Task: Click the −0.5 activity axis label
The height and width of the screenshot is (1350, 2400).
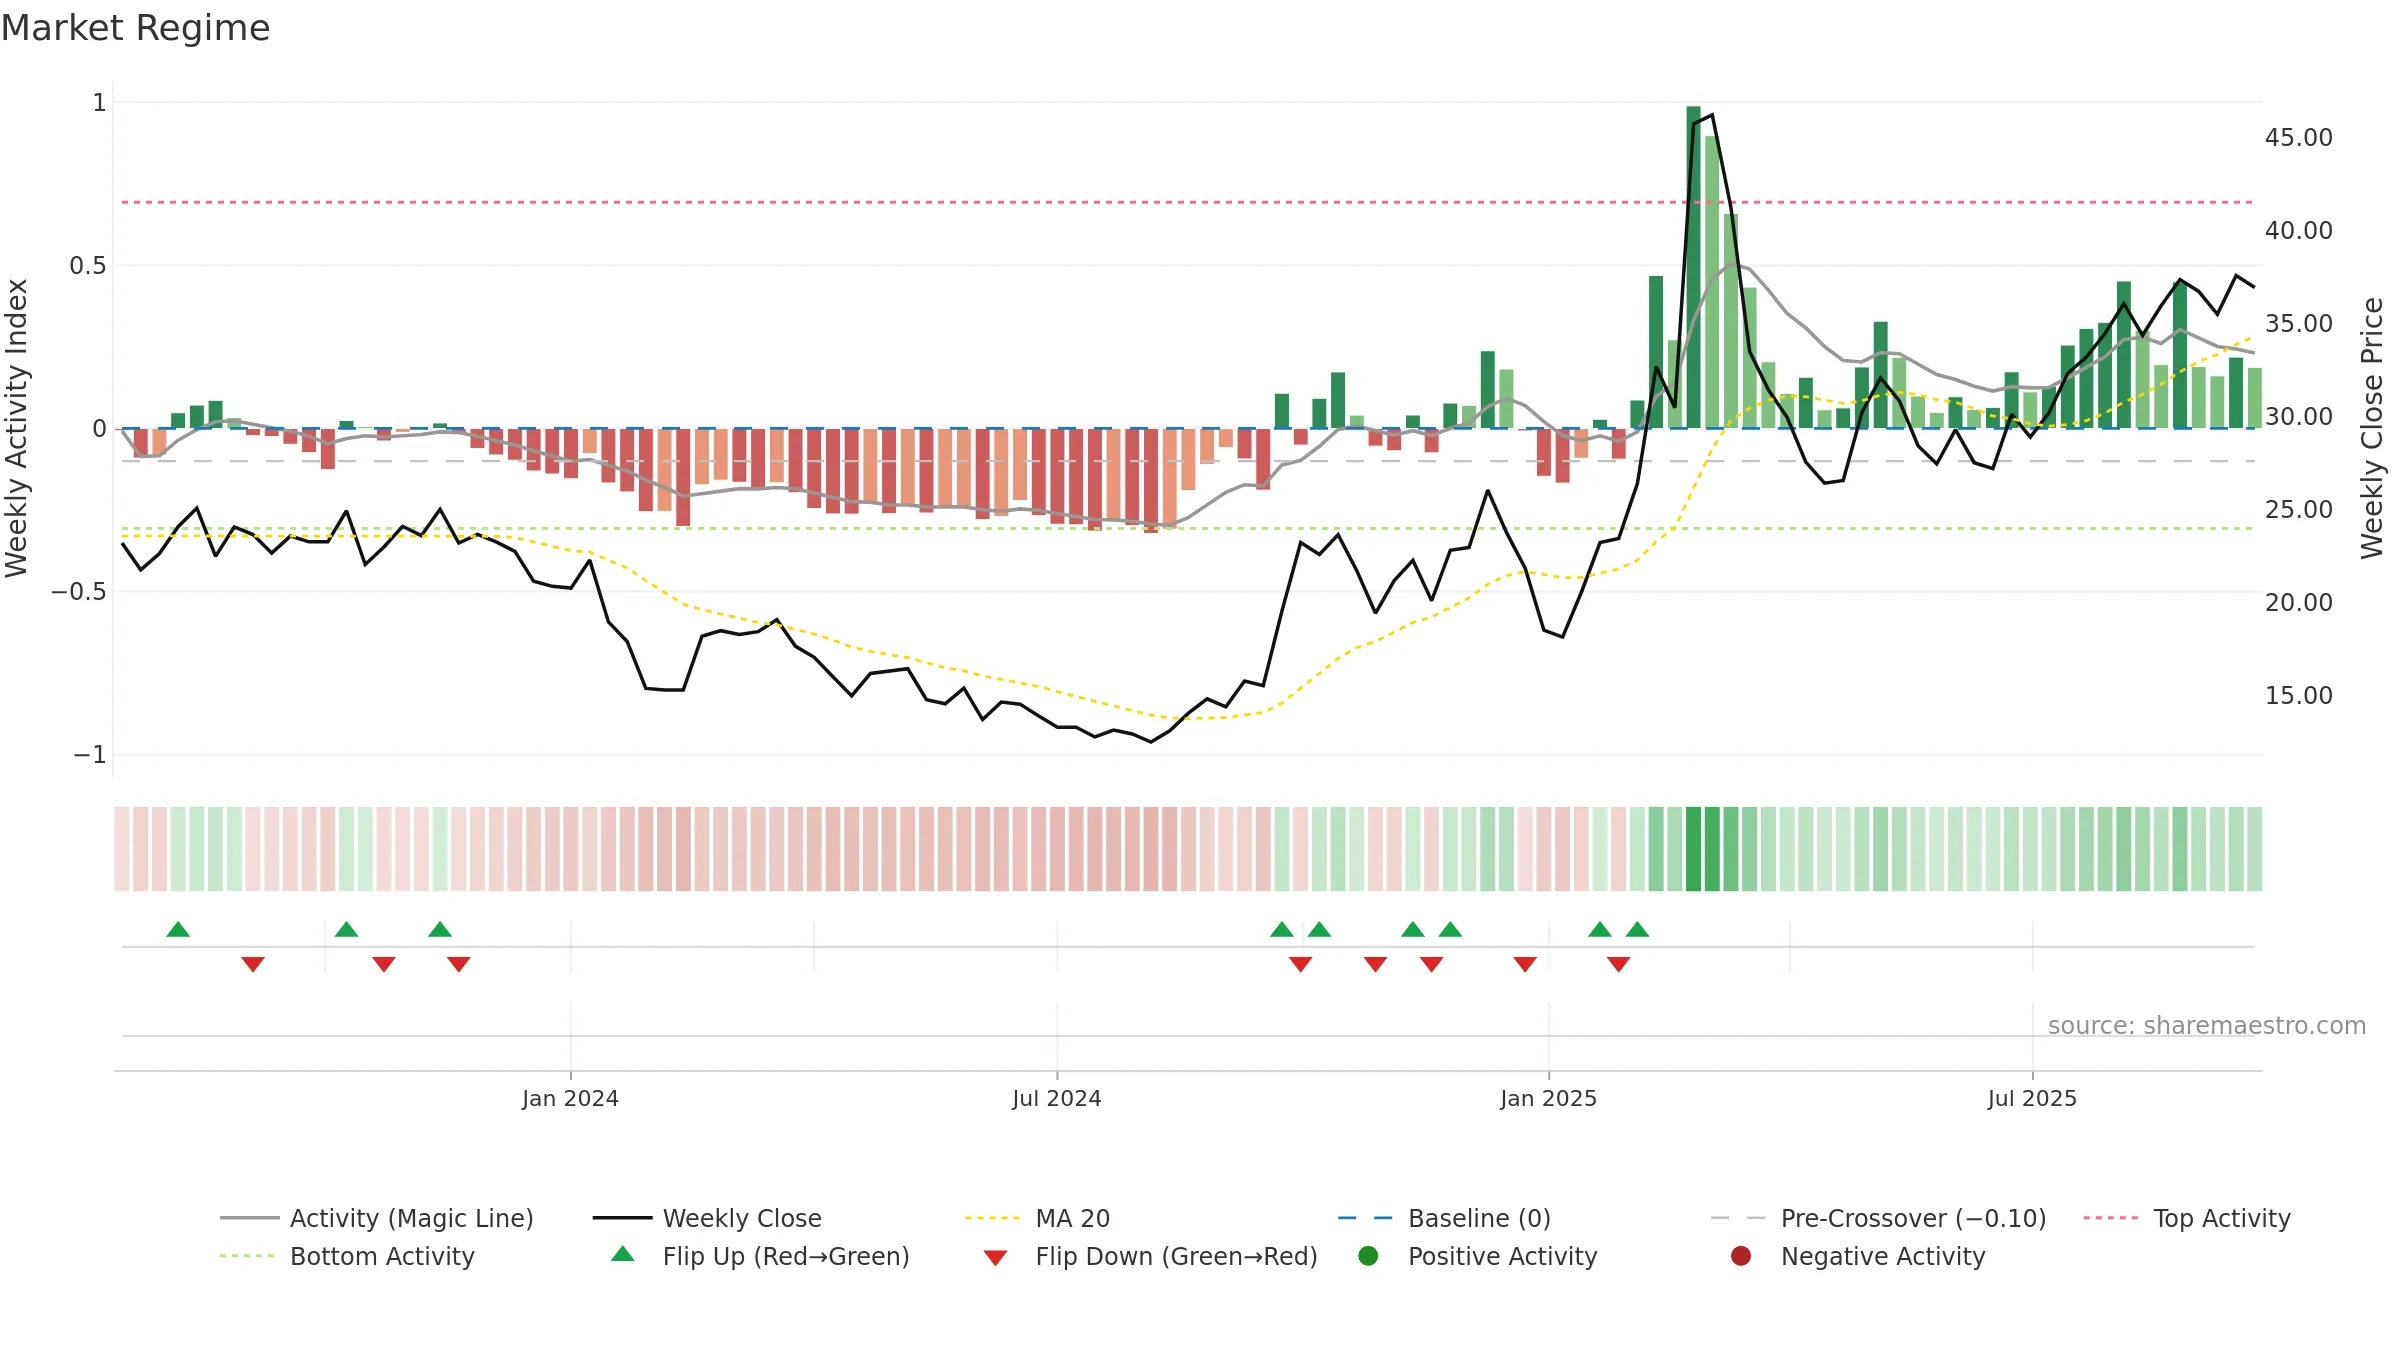Action: pos(79,592)
